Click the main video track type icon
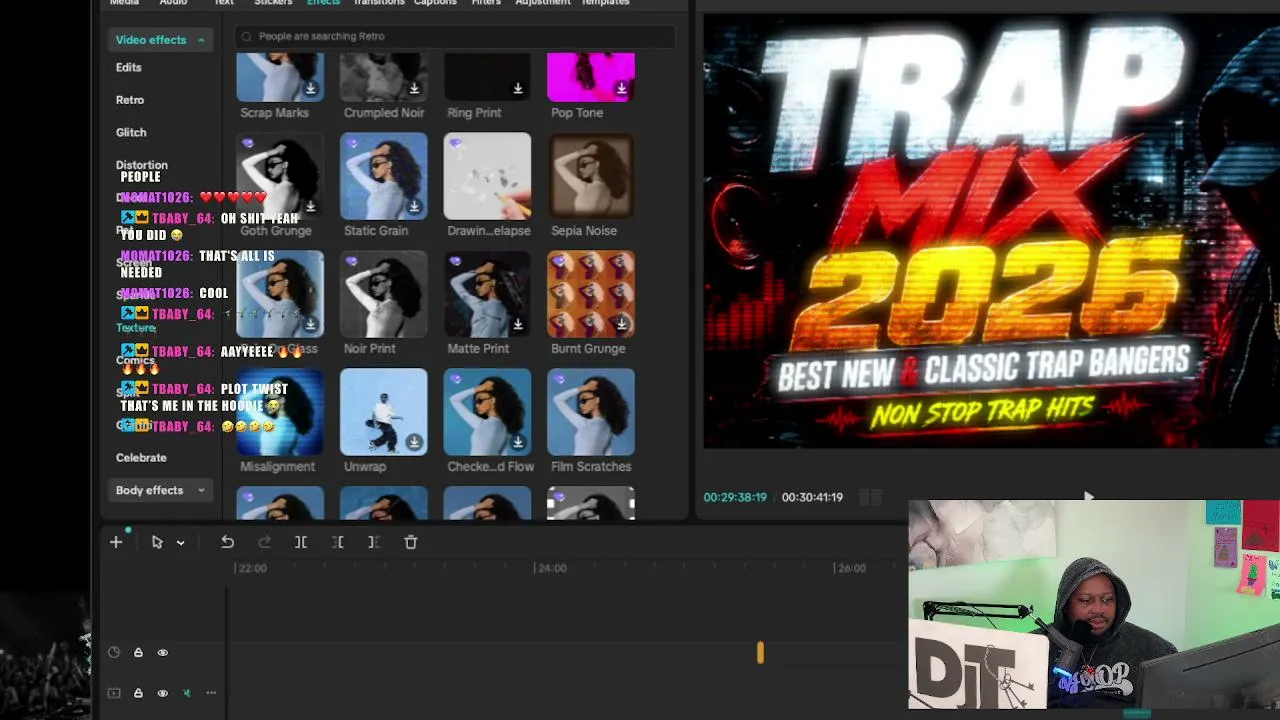This screenshot has height=720, width=1280. [x=114, y=693]
